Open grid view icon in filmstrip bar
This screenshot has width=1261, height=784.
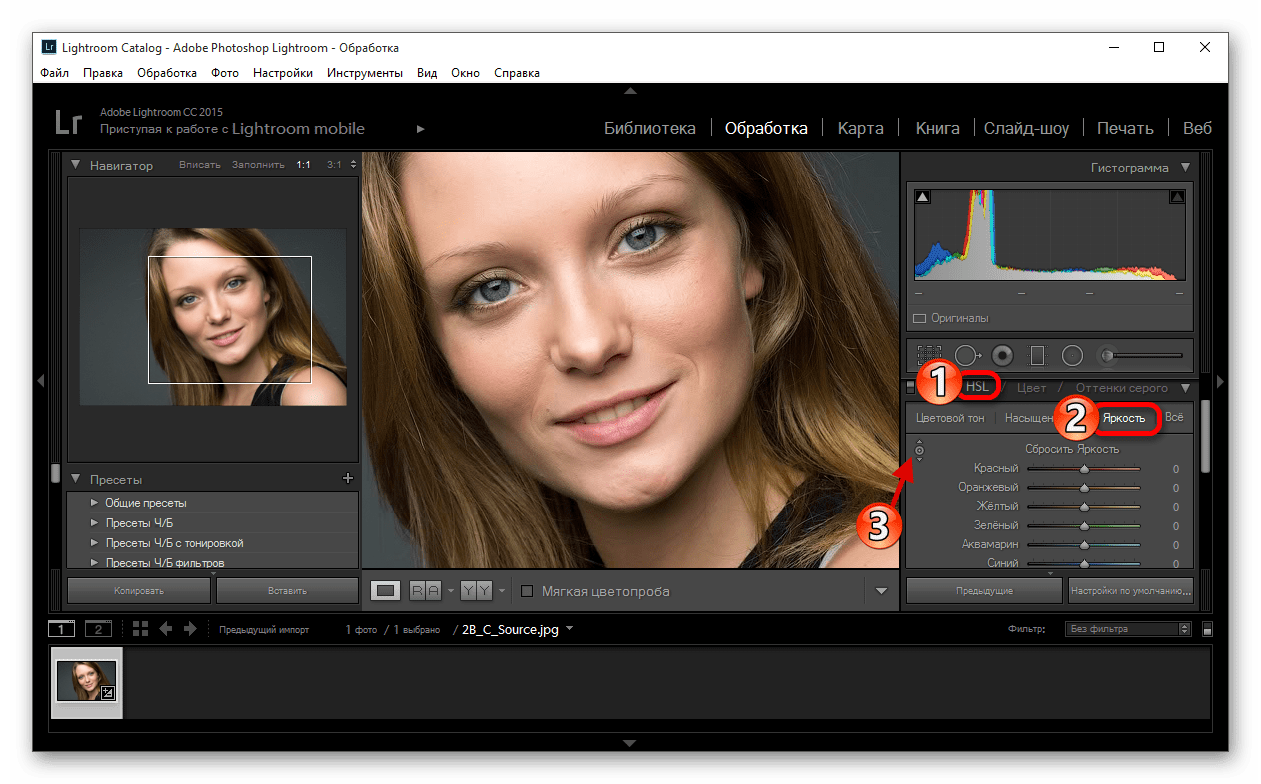(x=140, y=629)
